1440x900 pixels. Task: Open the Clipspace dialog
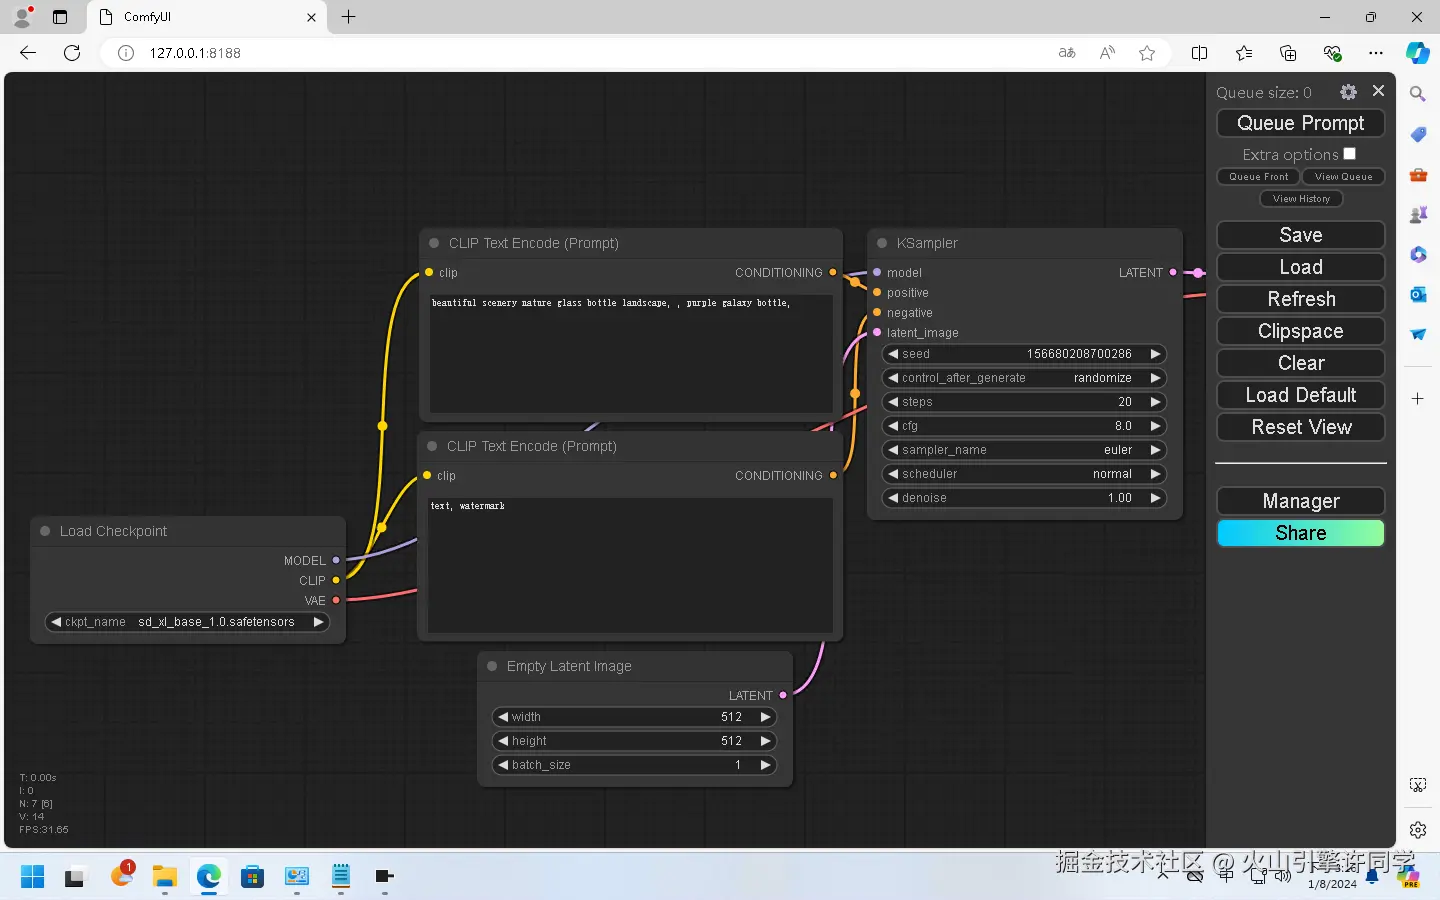pos(1300,331)
